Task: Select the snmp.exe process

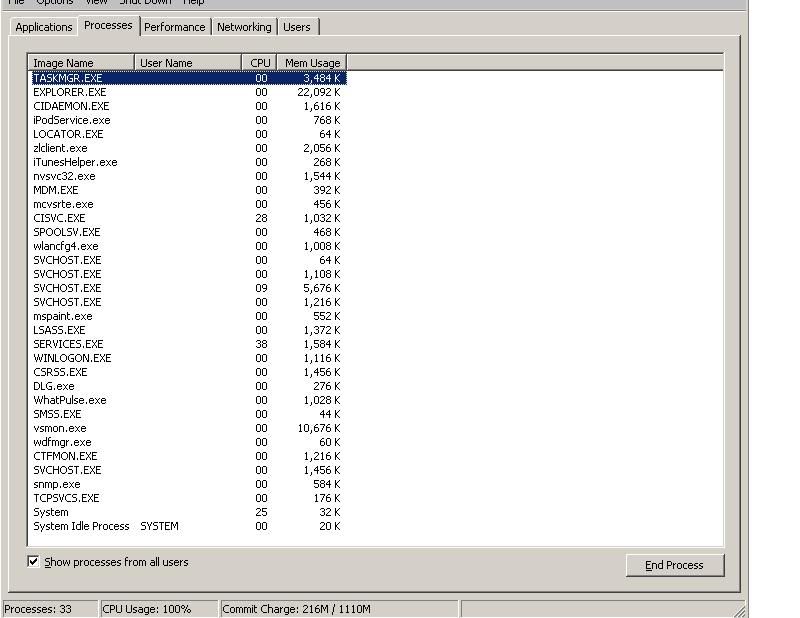Action: (x=189, y=484)
